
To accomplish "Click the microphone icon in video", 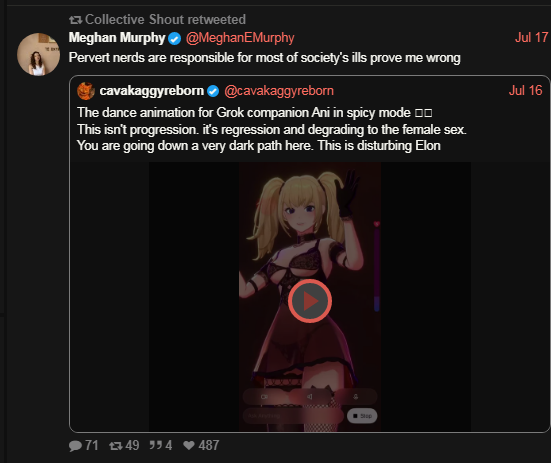I will coord(356,397).
